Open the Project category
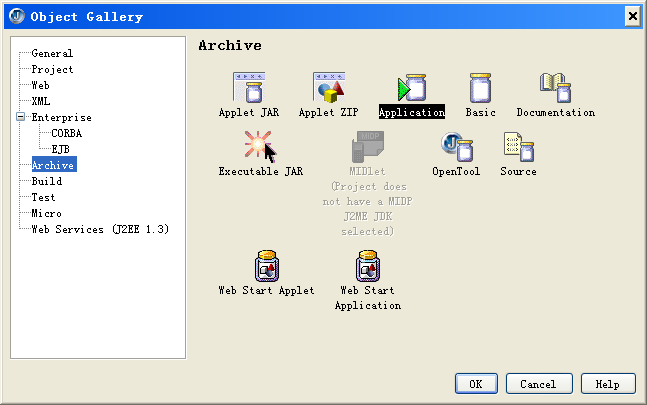The image size is (647, 405). pyautogui.click(x=52, y=69)
